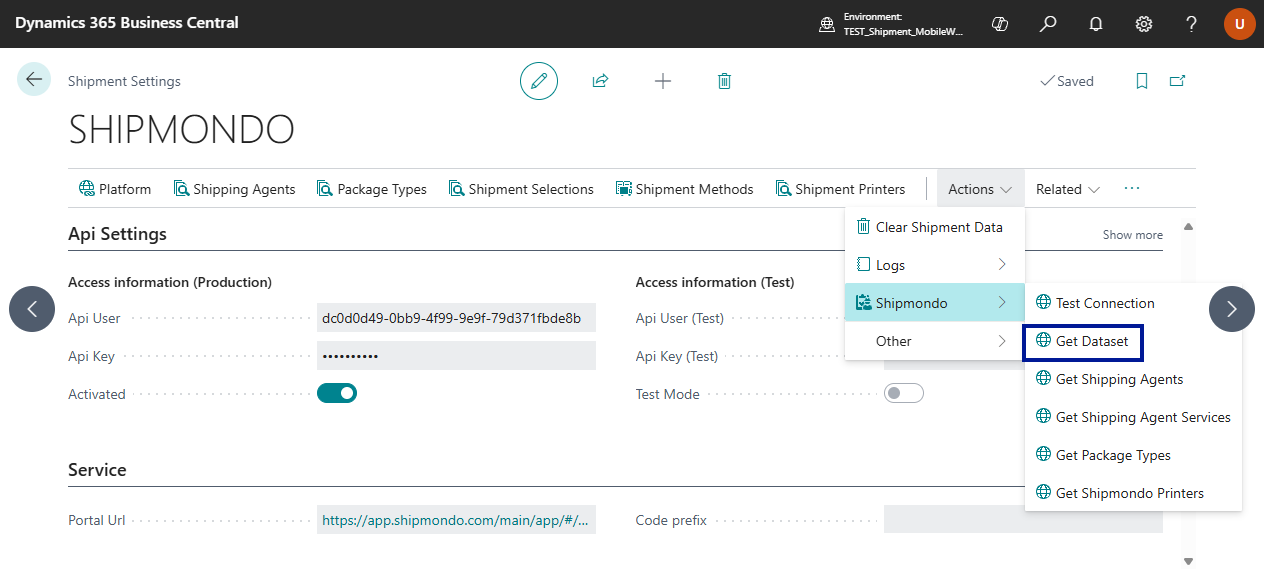
Task: Expand the Other submenu
Action: pyautogui.click(x=935, y=341)
